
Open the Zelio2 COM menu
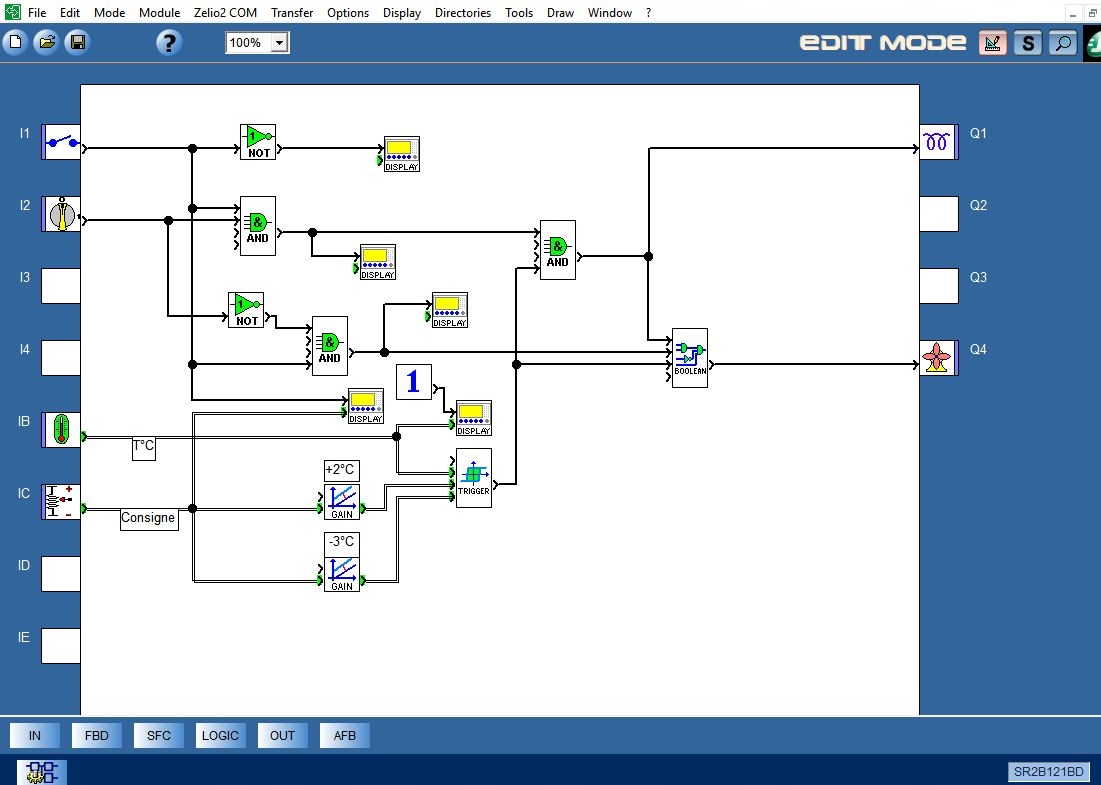click(x=226, y=13)
